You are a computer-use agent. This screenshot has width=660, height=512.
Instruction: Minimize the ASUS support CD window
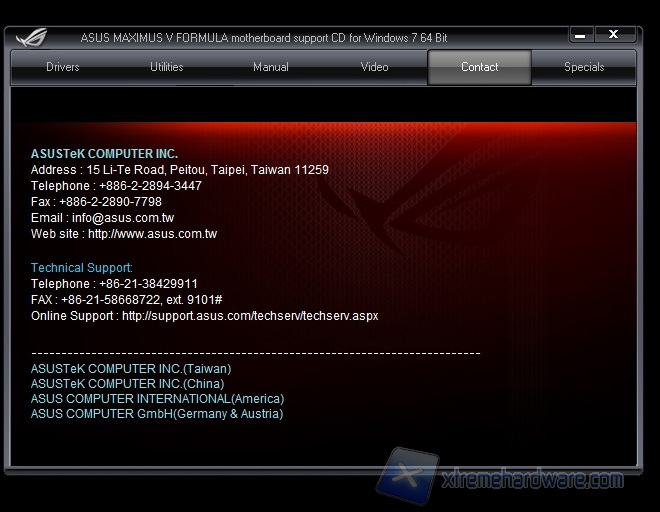tap(582, 35)
